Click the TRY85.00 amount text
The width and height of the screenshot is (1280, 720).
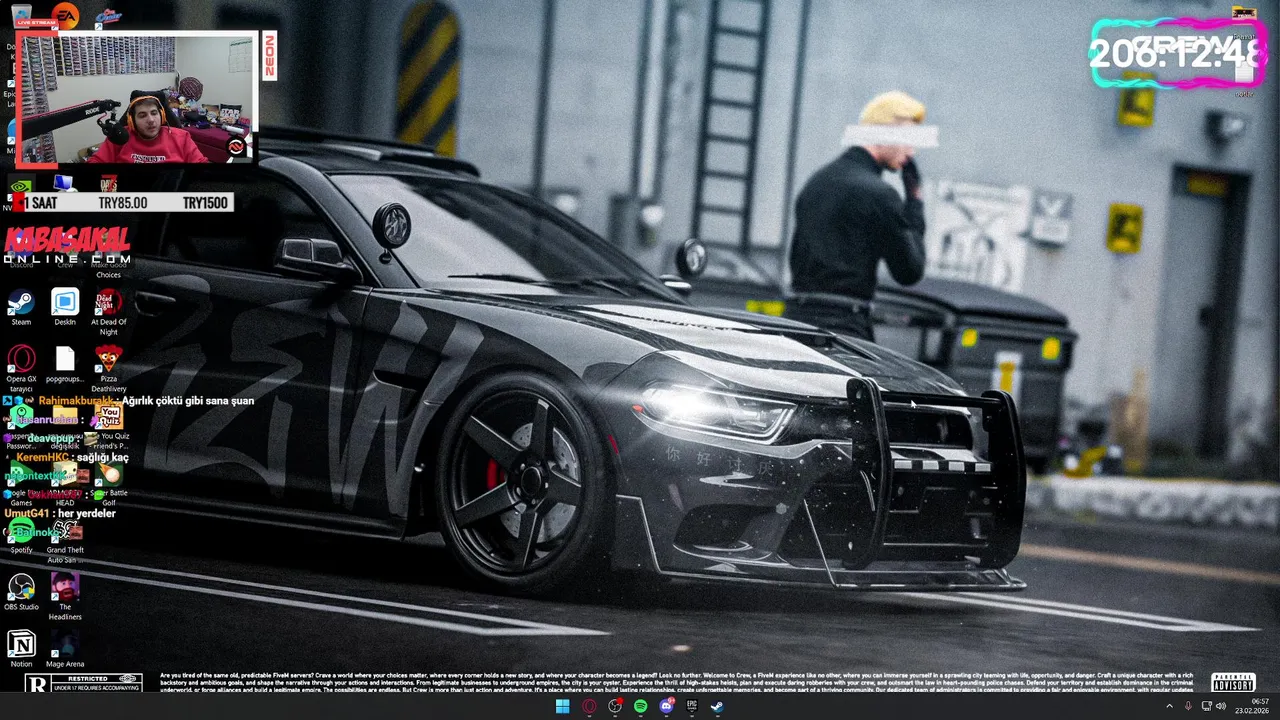[123, 203]
